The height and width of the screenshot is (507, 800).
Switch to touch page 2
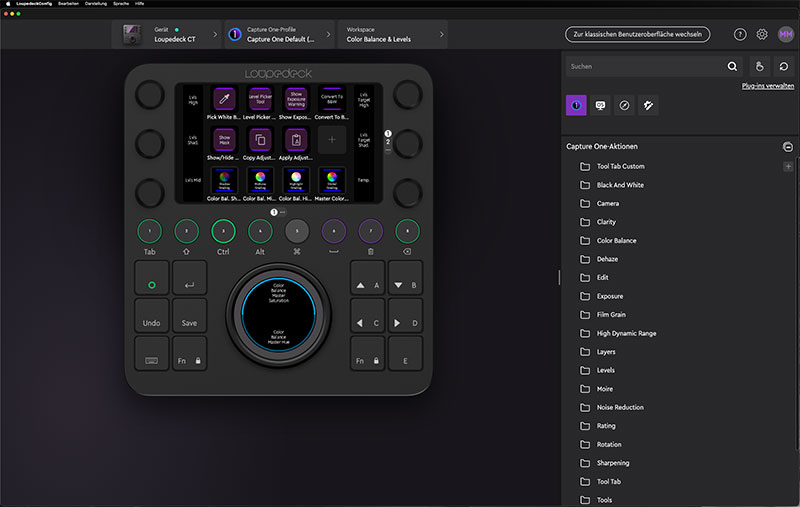(x=388, y=142)
